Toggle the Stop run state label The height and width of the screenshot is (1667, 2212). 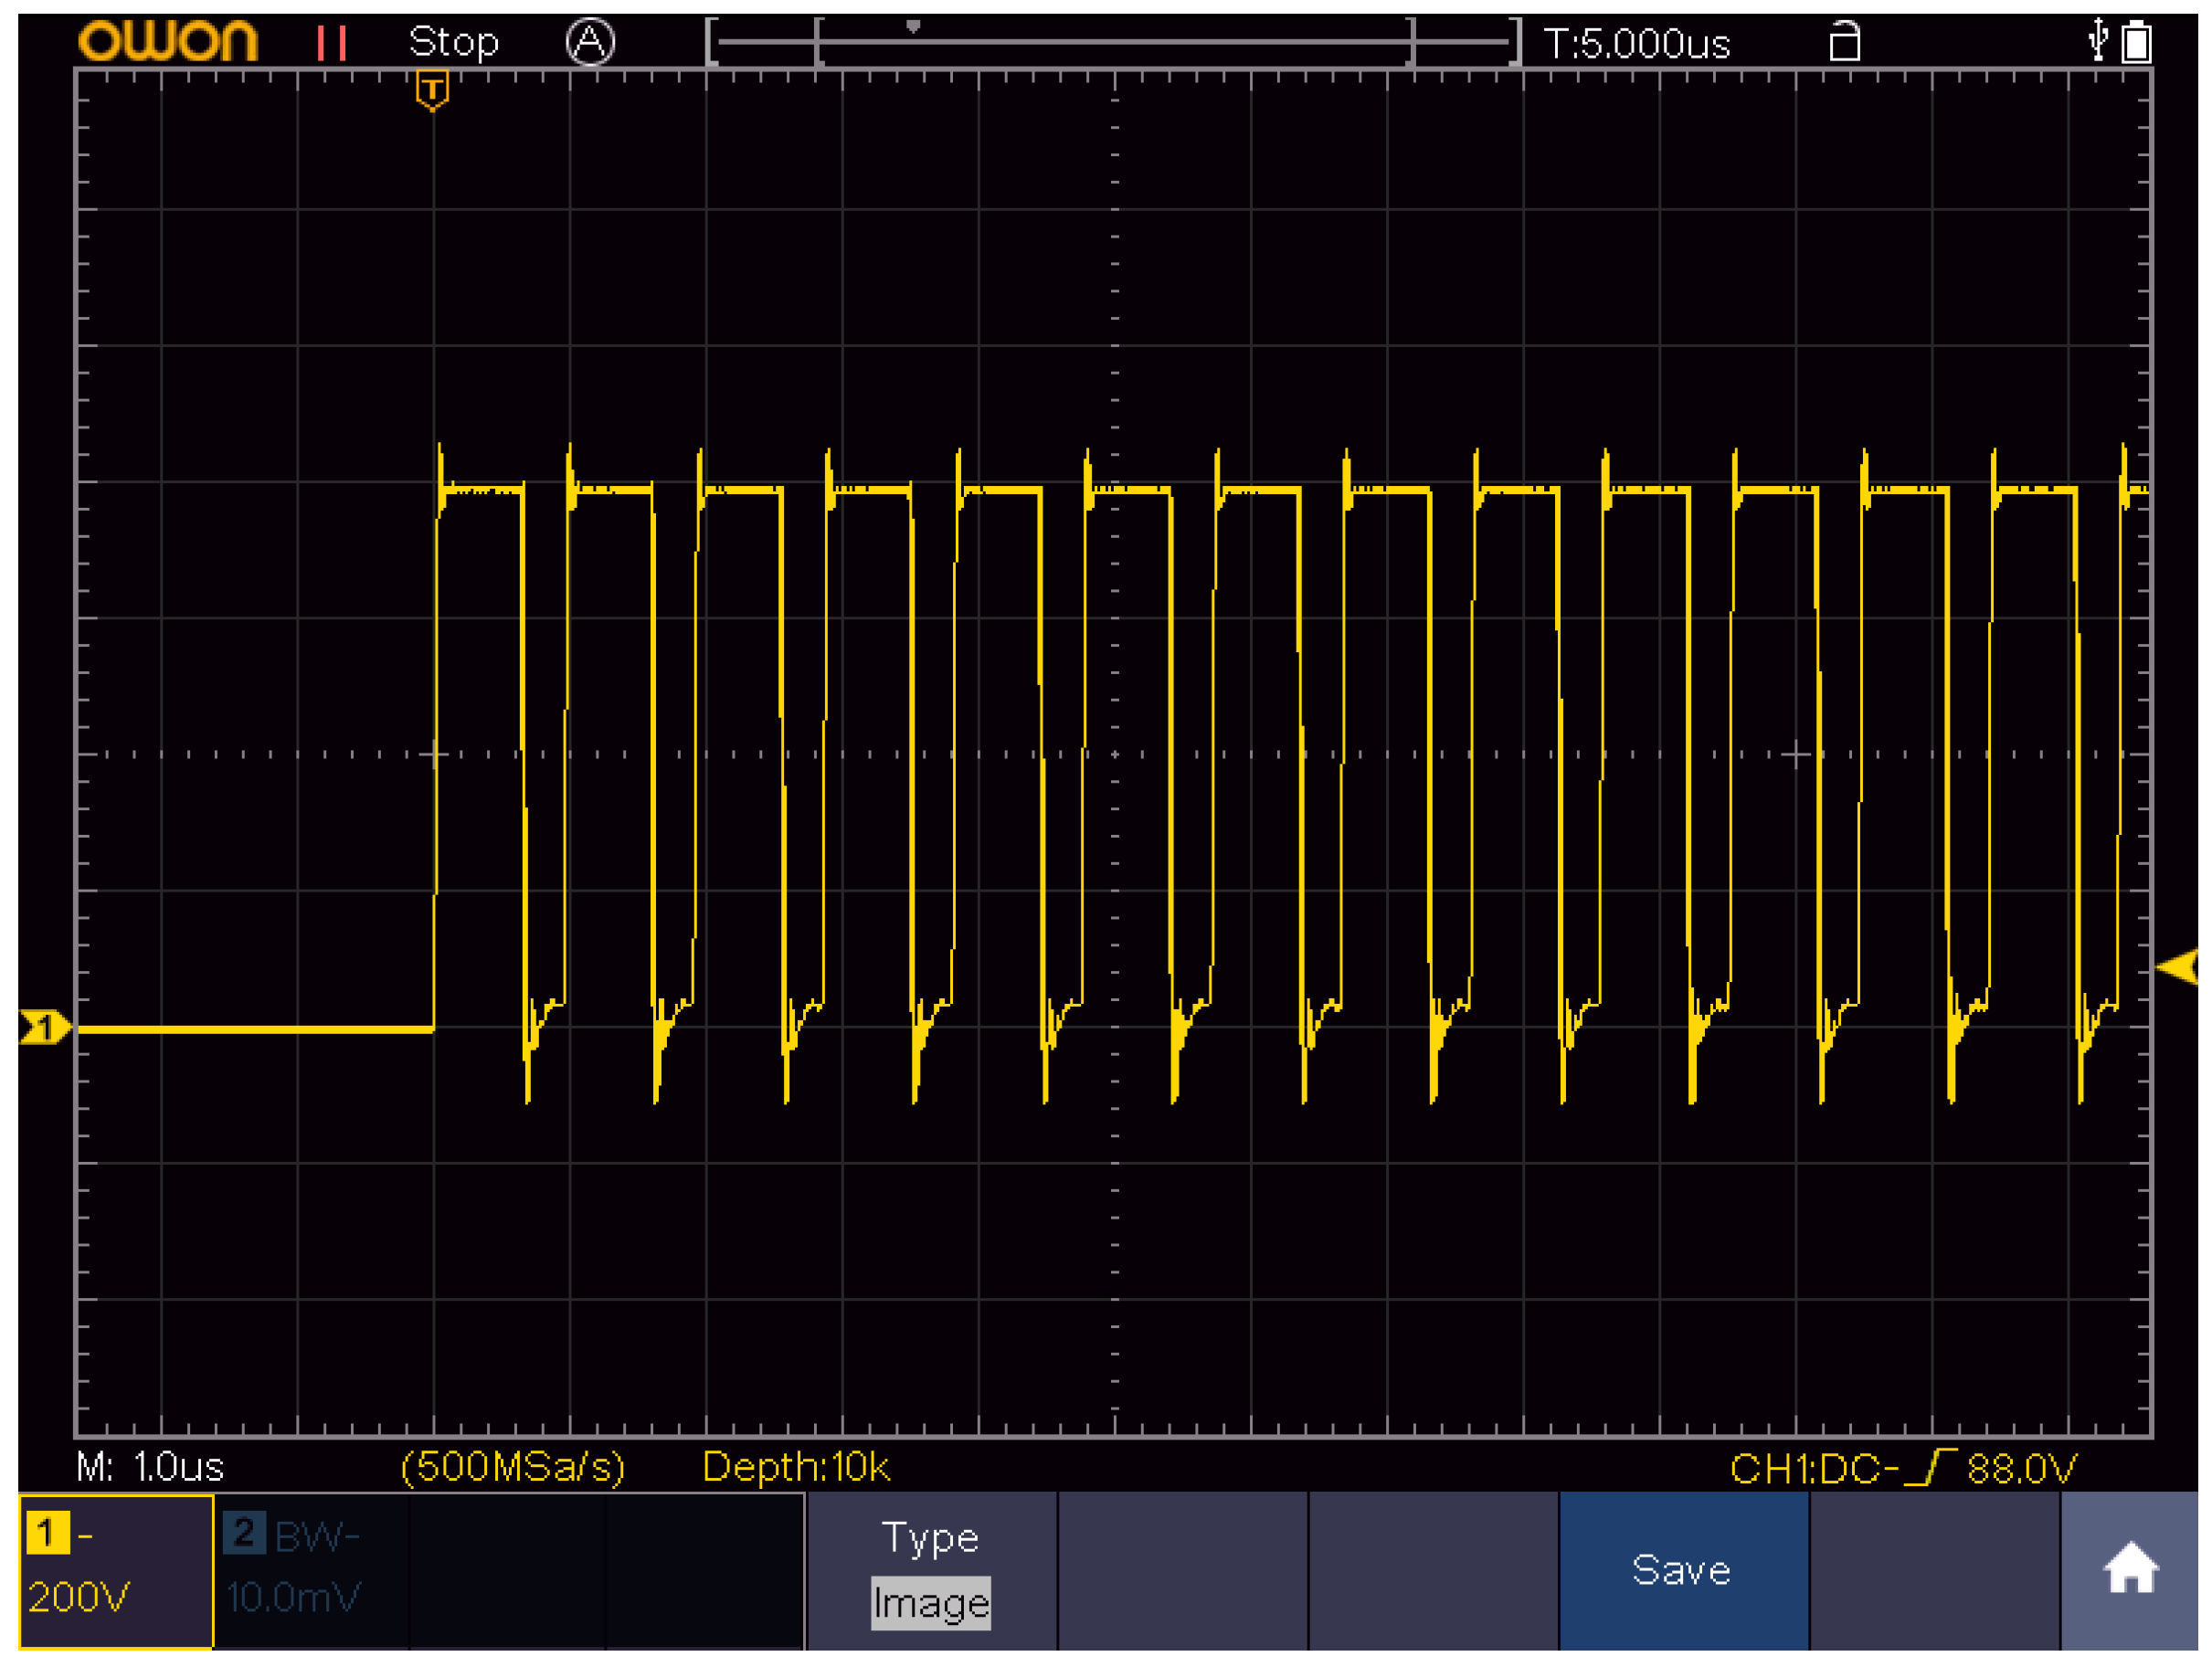coord(453,42)
